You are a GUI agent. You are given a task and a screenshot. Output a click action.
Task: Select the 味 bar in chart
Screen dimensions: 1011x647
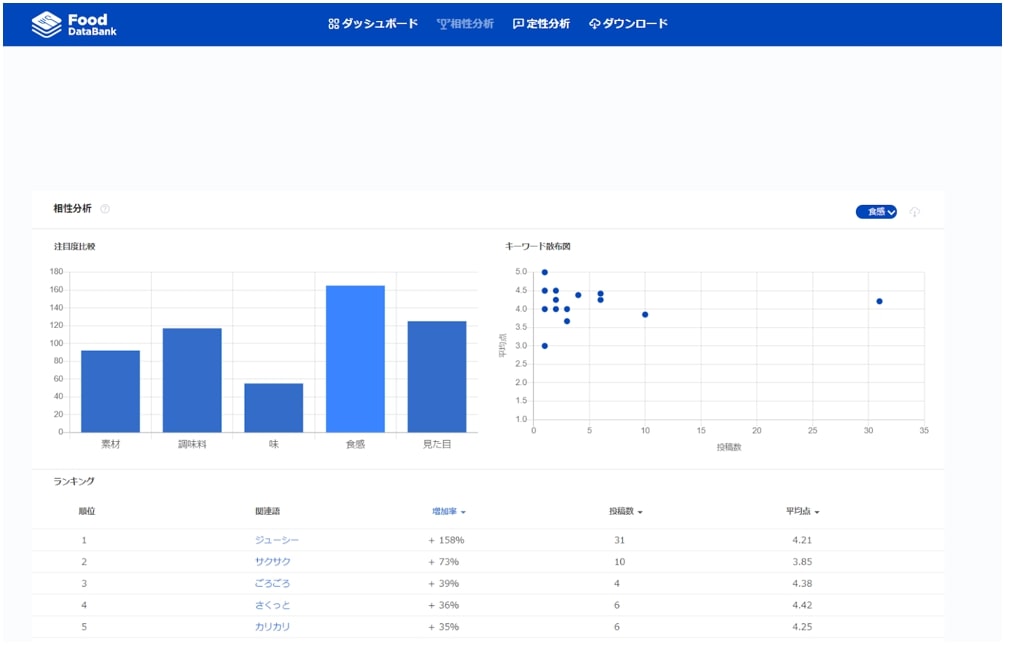click(x=273, y=408)
